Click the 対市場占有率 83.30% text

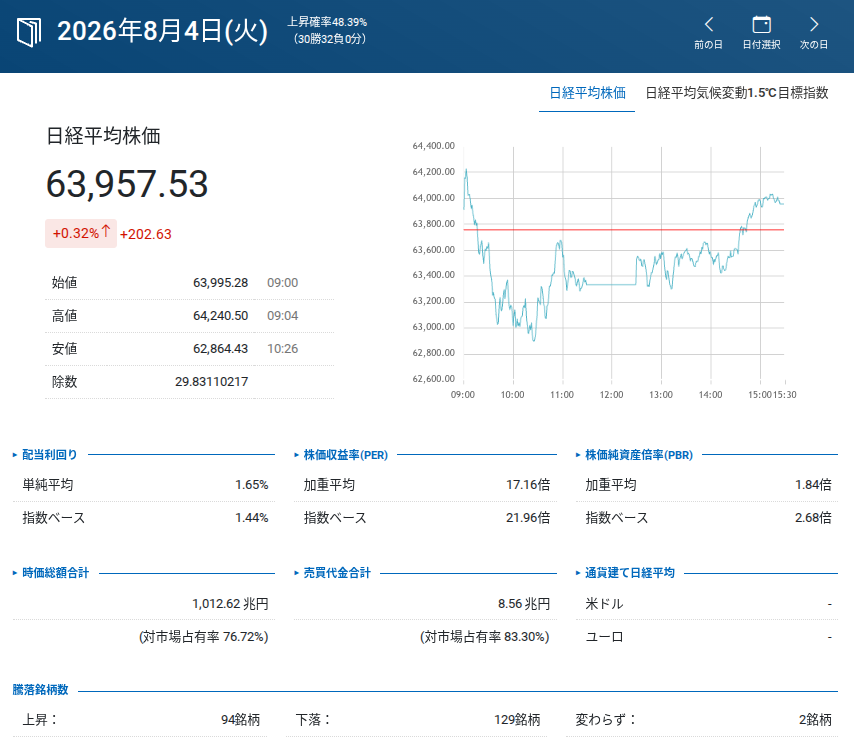(485, 637)
